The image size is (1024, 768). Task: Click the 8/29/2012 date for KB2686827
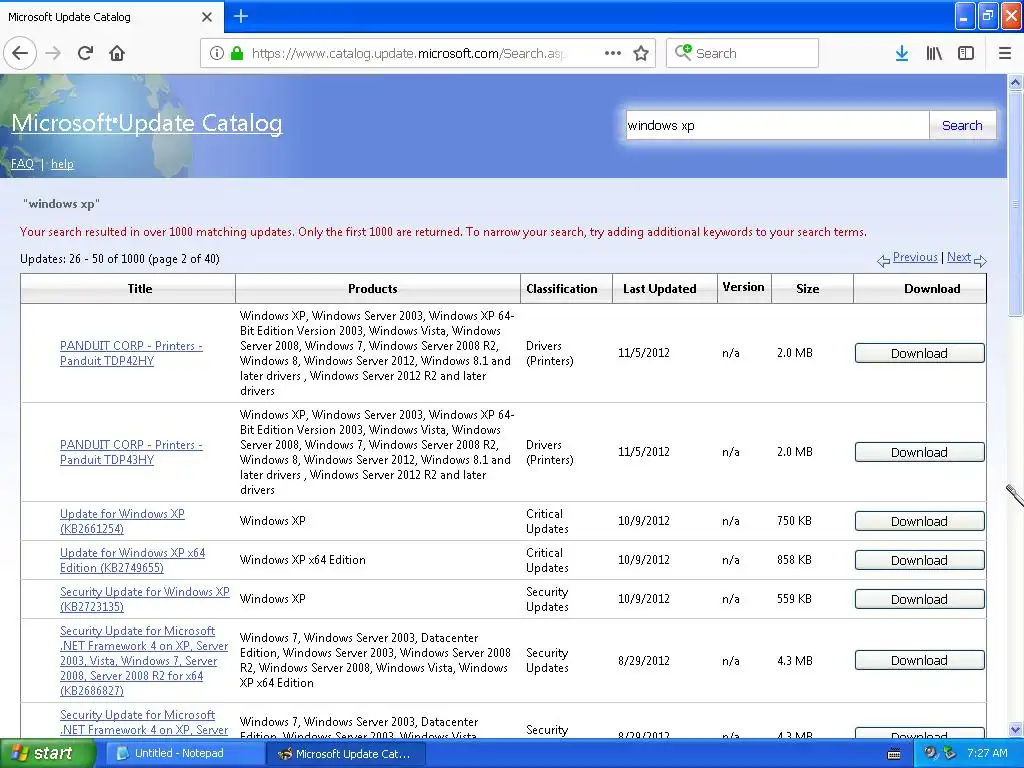click(644, 660)
